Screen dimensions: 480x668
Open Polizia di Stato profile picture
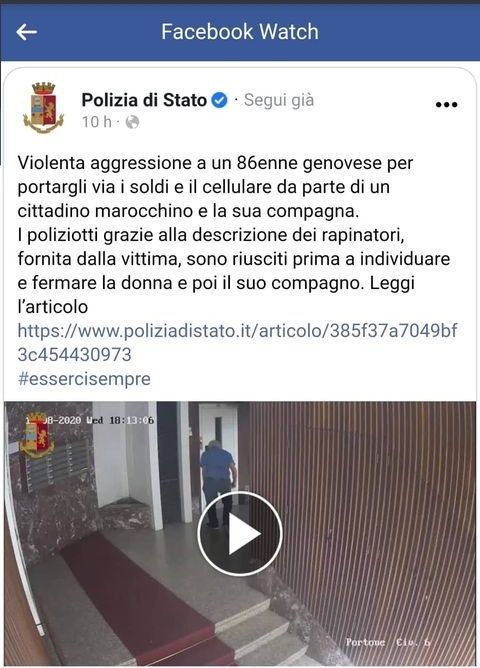coord(43,107)
